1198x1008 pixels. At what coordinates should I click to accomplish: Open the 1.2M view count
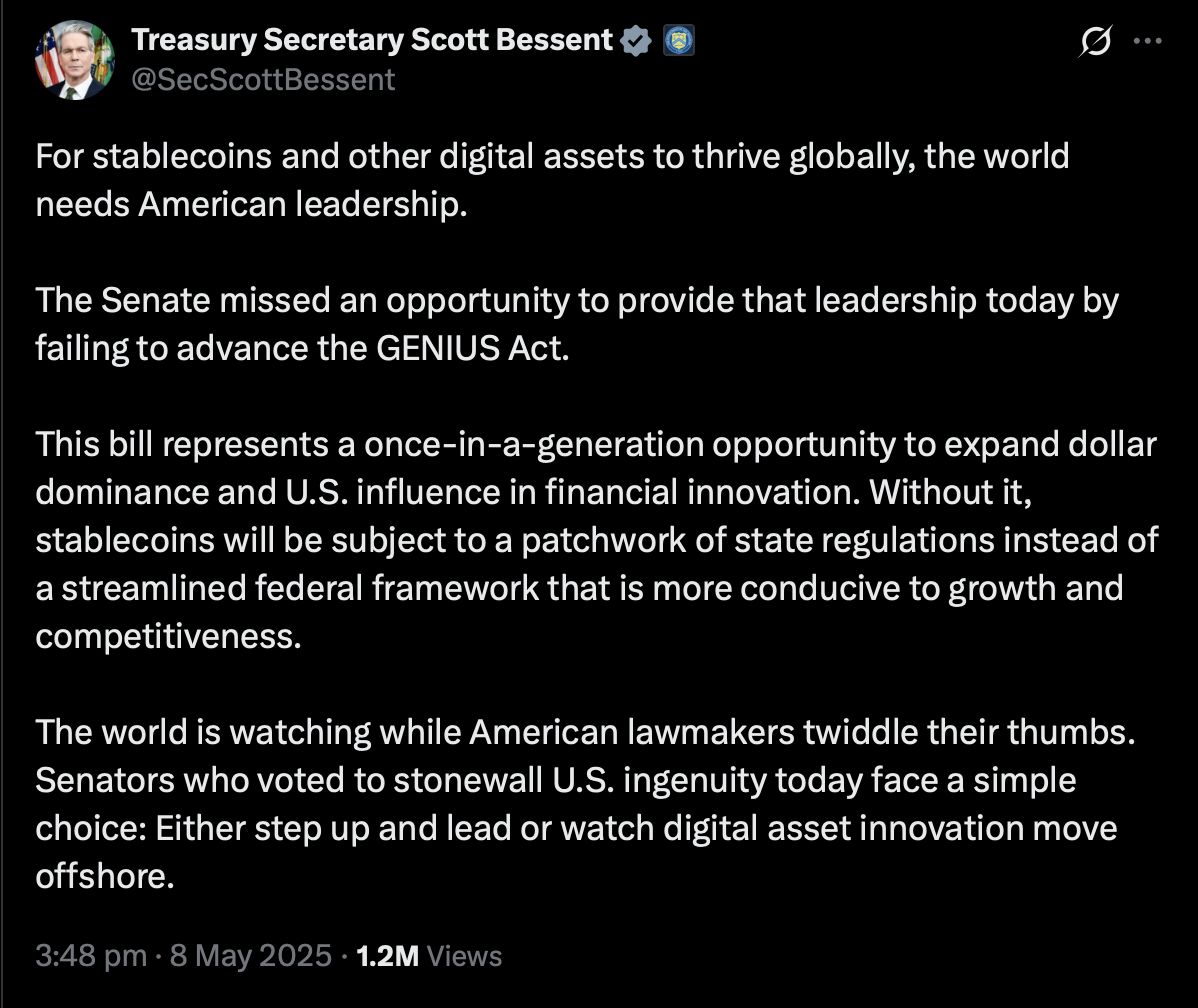[387, 956]
